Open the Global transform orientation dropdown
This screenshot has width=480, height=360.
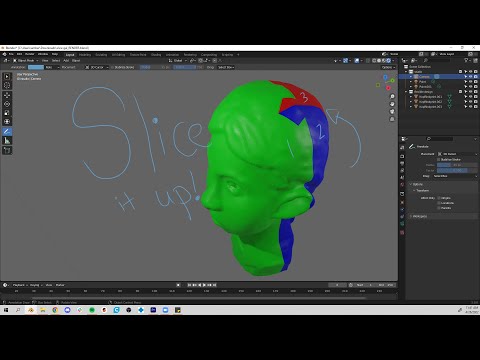coord(177,61)
